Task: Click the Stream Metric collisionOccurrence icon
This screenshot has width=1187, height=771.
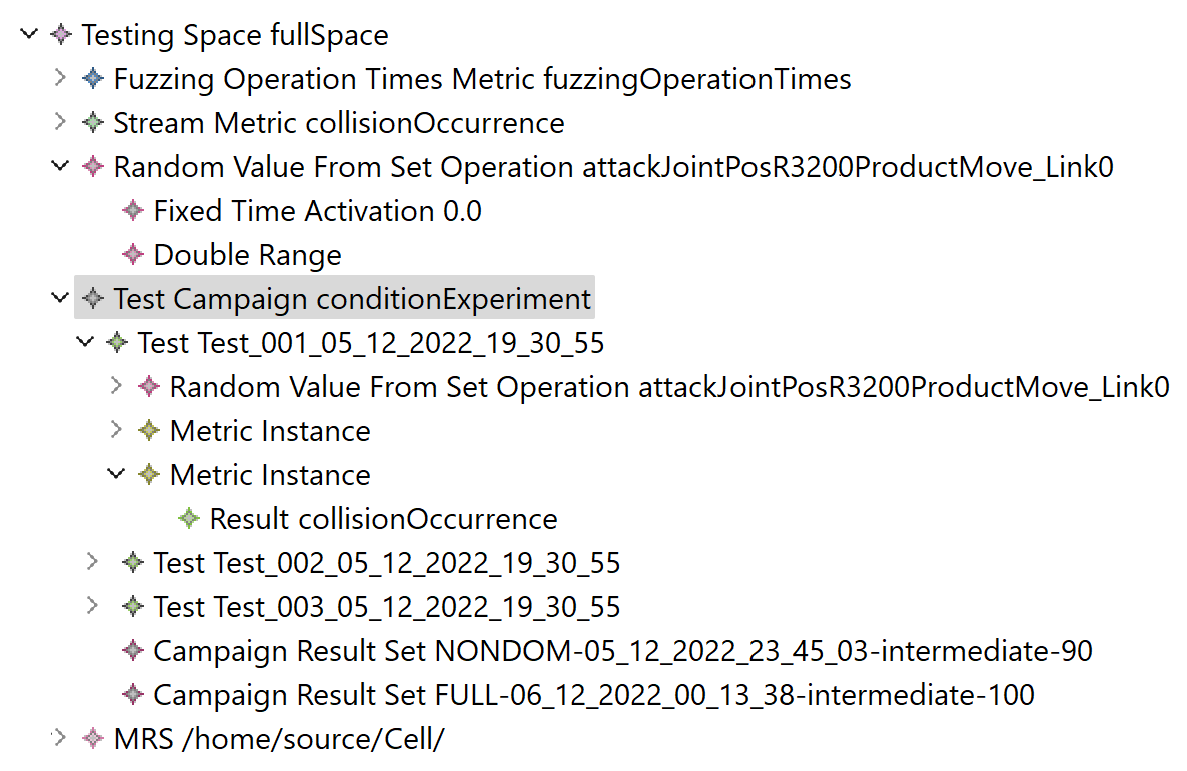Action: point(93,123)
